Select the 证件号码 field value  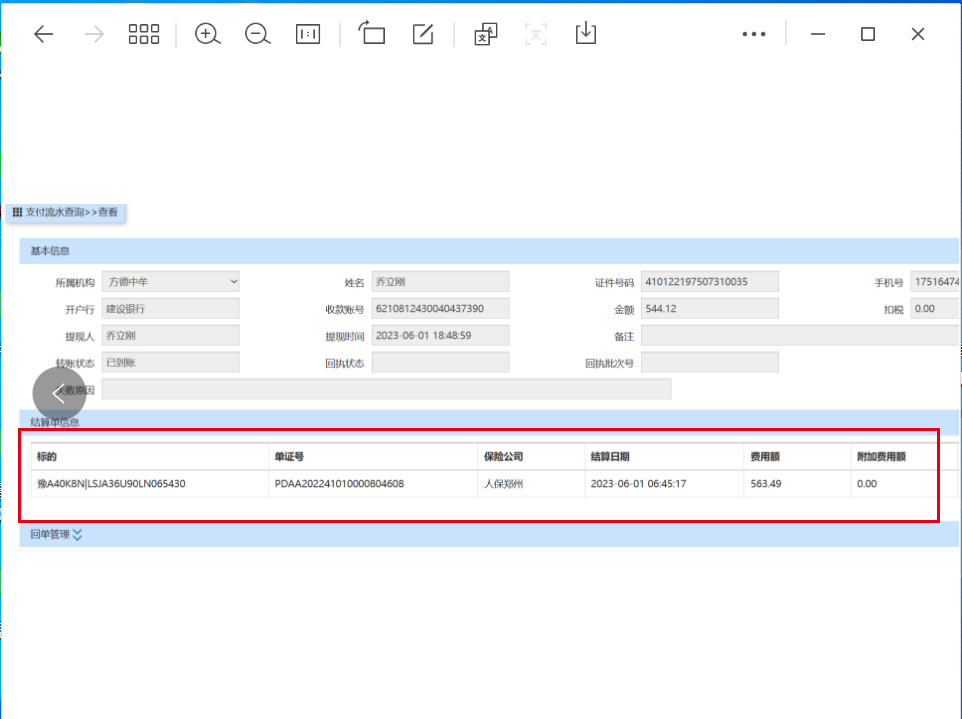click(709, 282)
